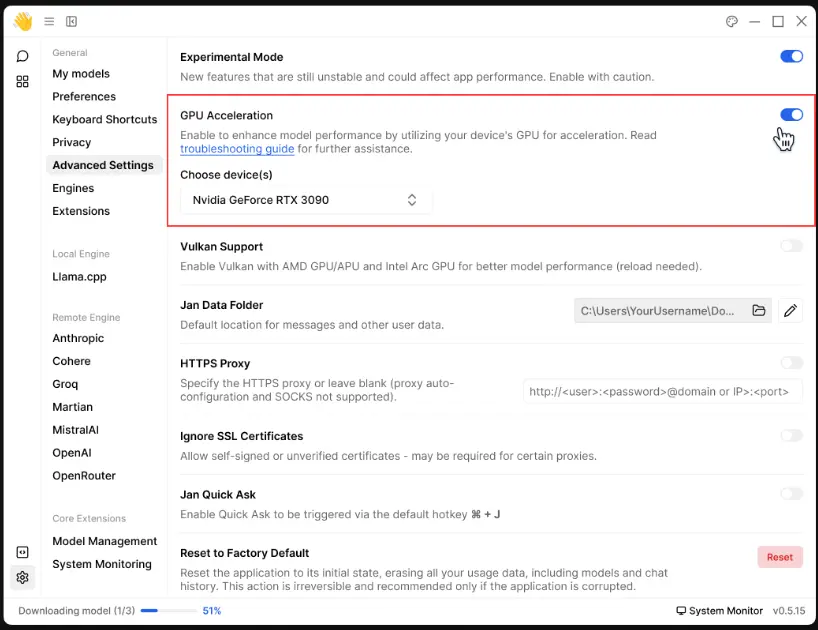Toggle the sidebar panel collapse icon

point(71,21)
